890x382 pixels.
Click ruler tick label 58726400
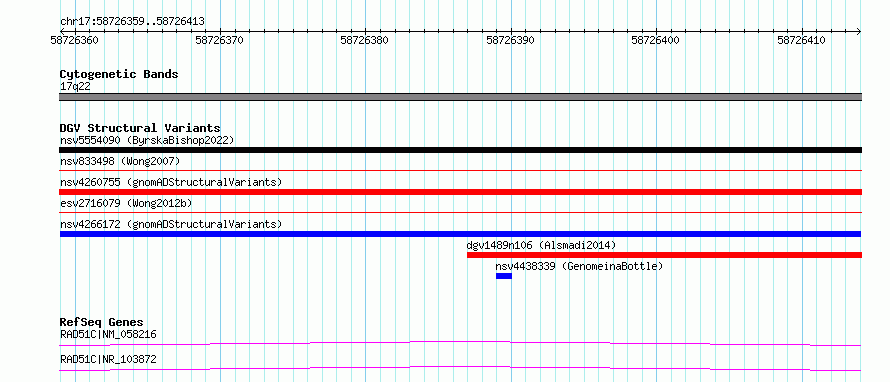[x=656, y=40]
